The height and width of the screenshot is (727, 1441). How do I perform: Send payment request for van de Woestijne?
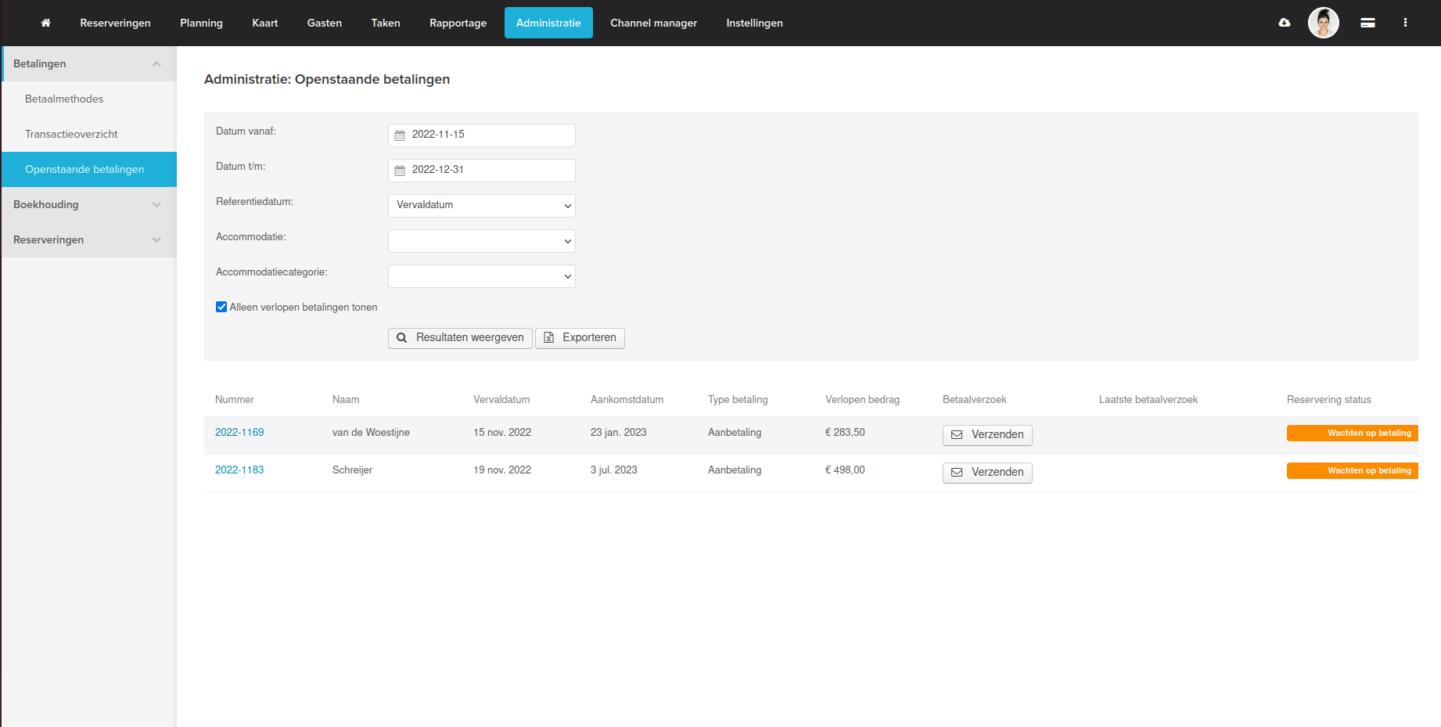[x=987, y=435]
